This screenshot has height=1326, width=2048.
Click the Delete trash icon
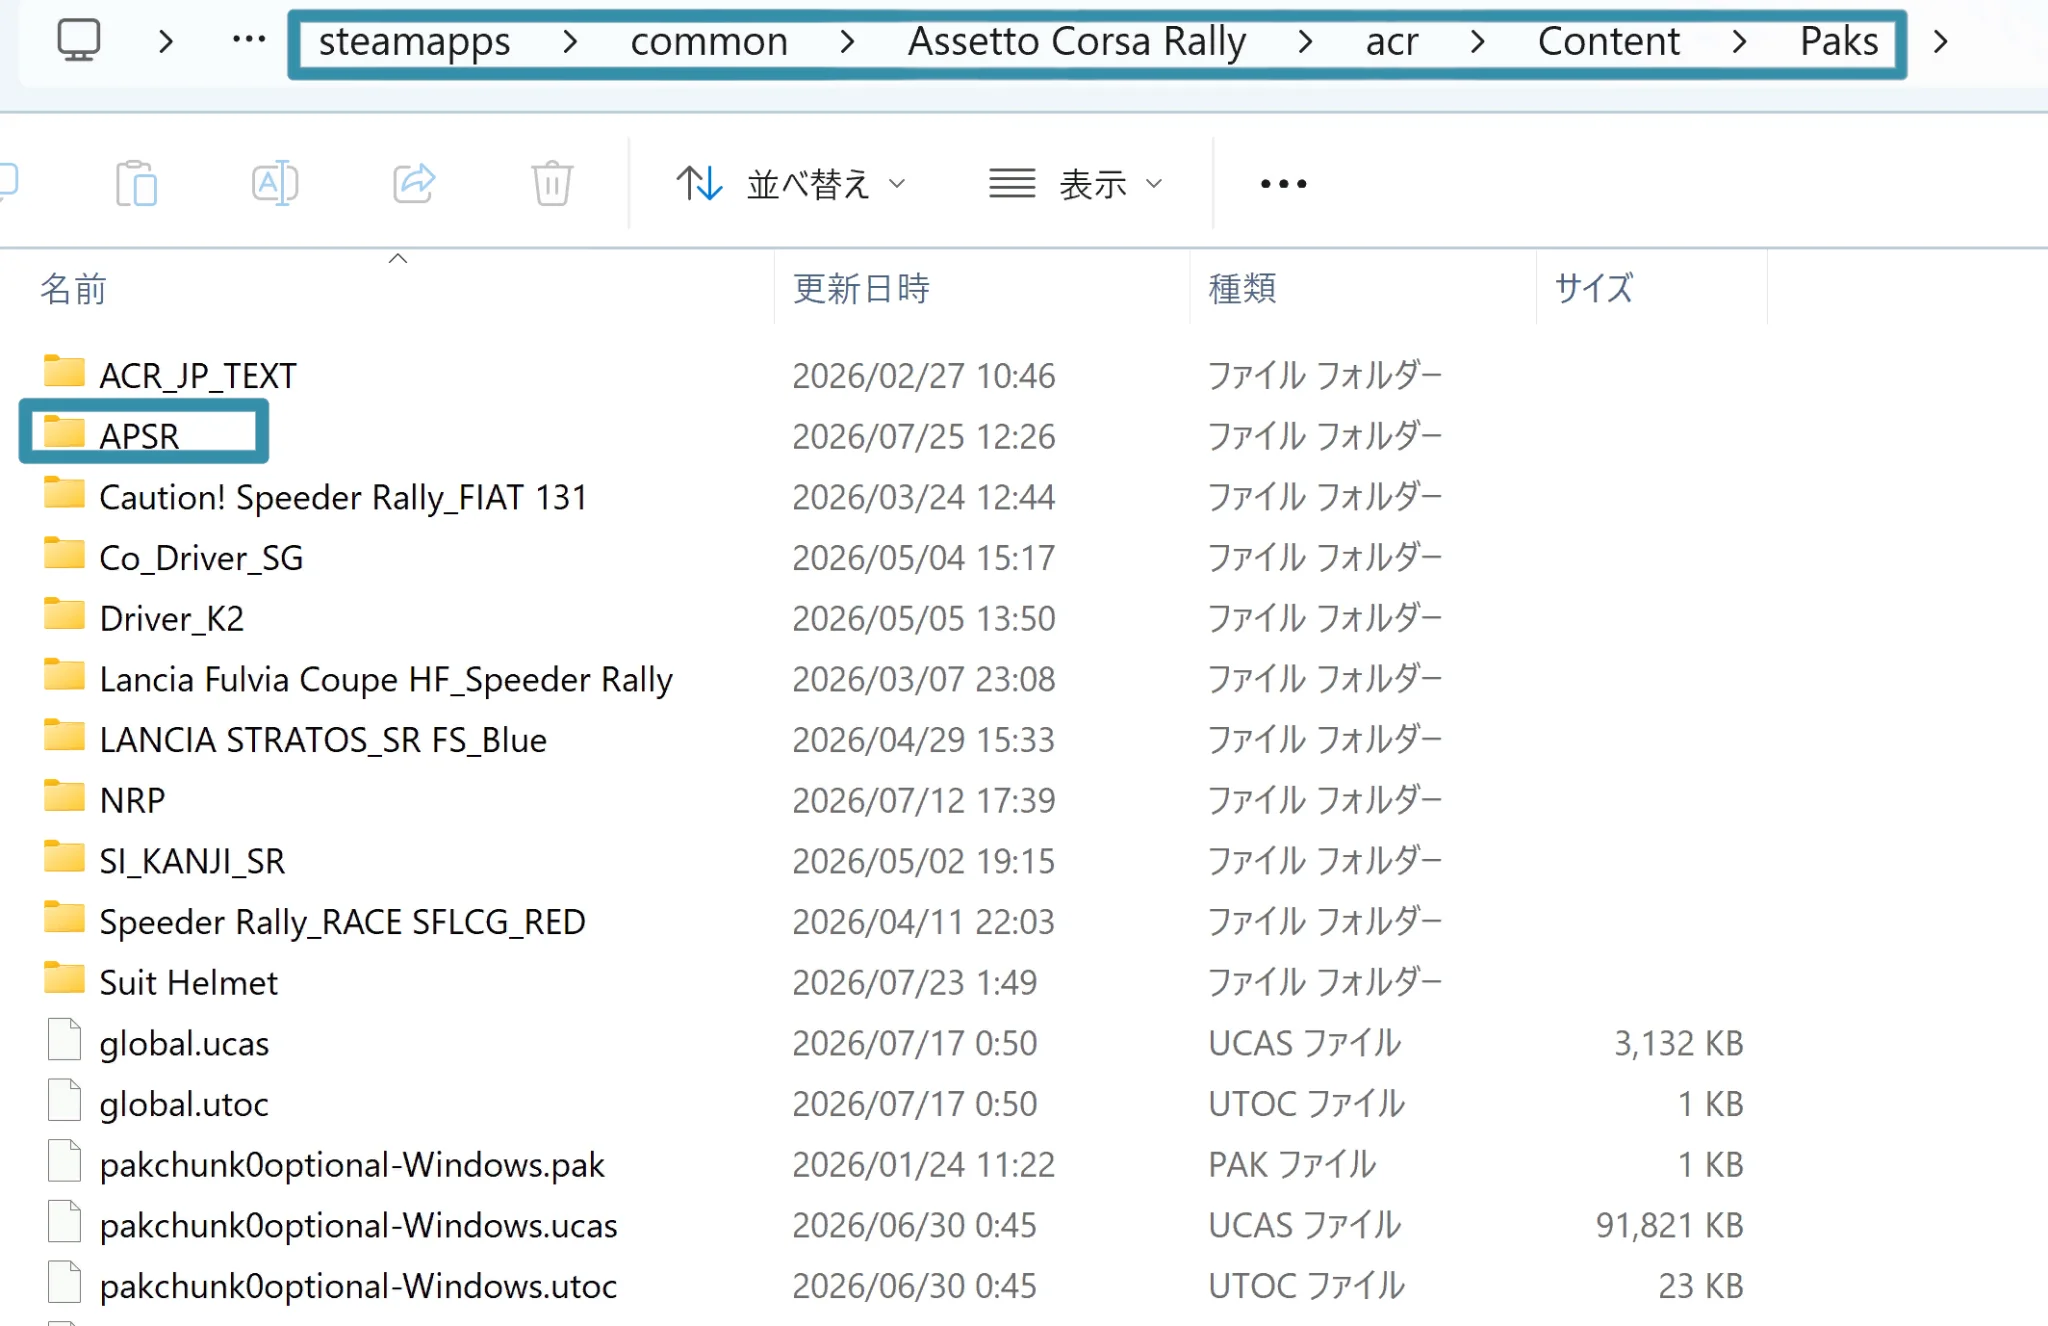point(552,183)
